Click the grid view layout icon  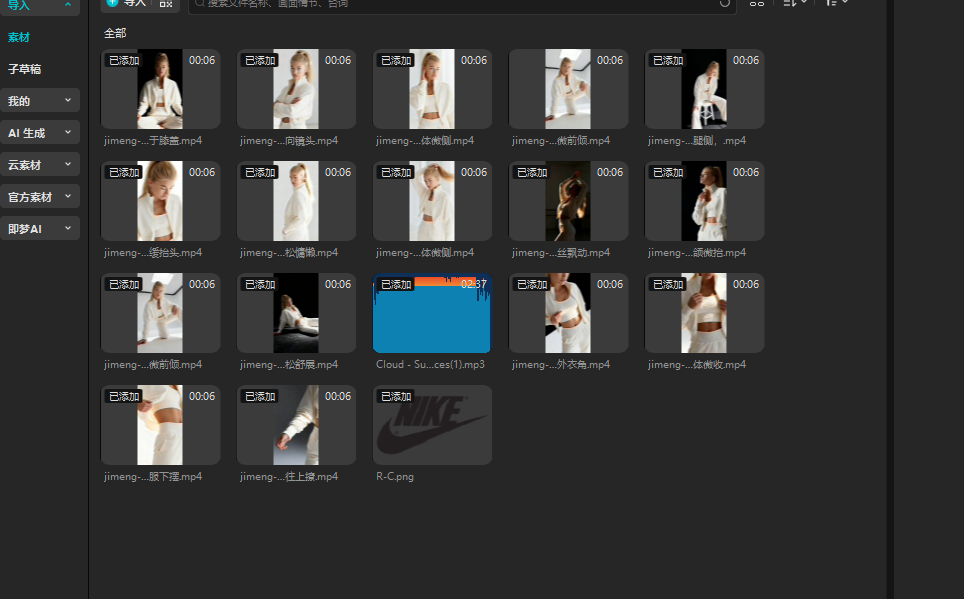tap(757, 3)
